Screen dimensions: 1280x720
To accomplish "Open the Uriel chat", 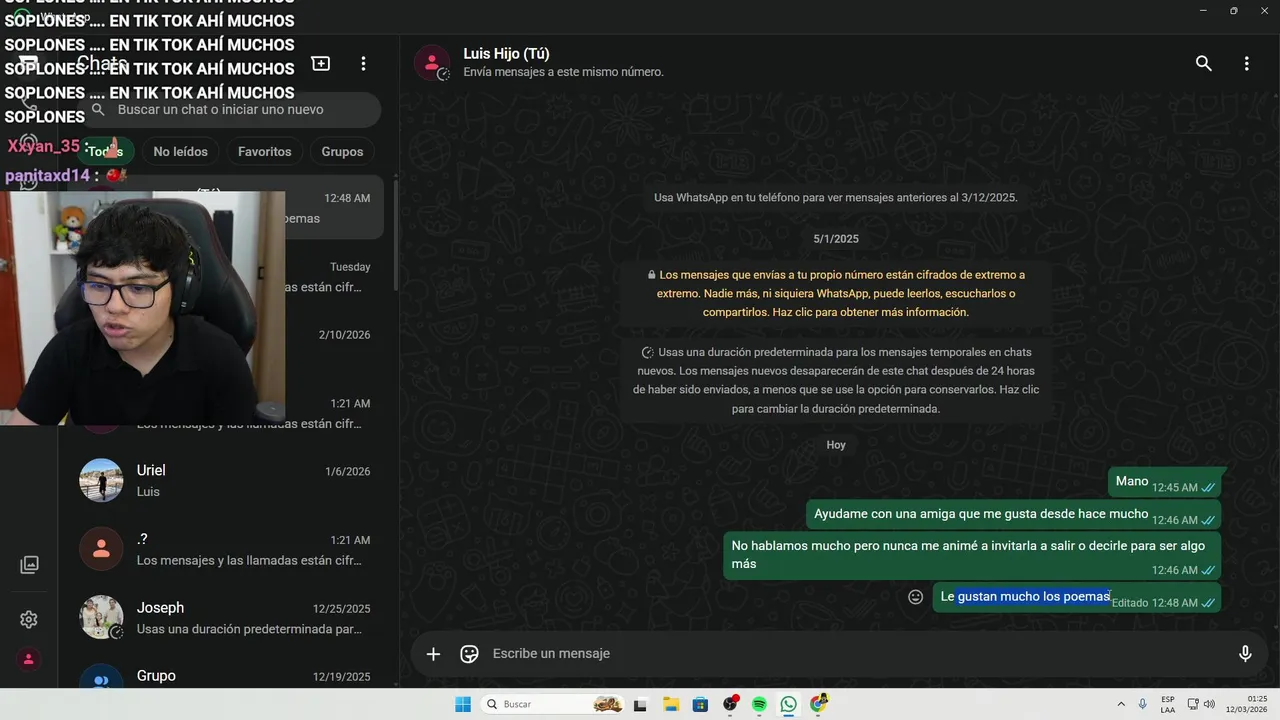I will coord(227,481).
